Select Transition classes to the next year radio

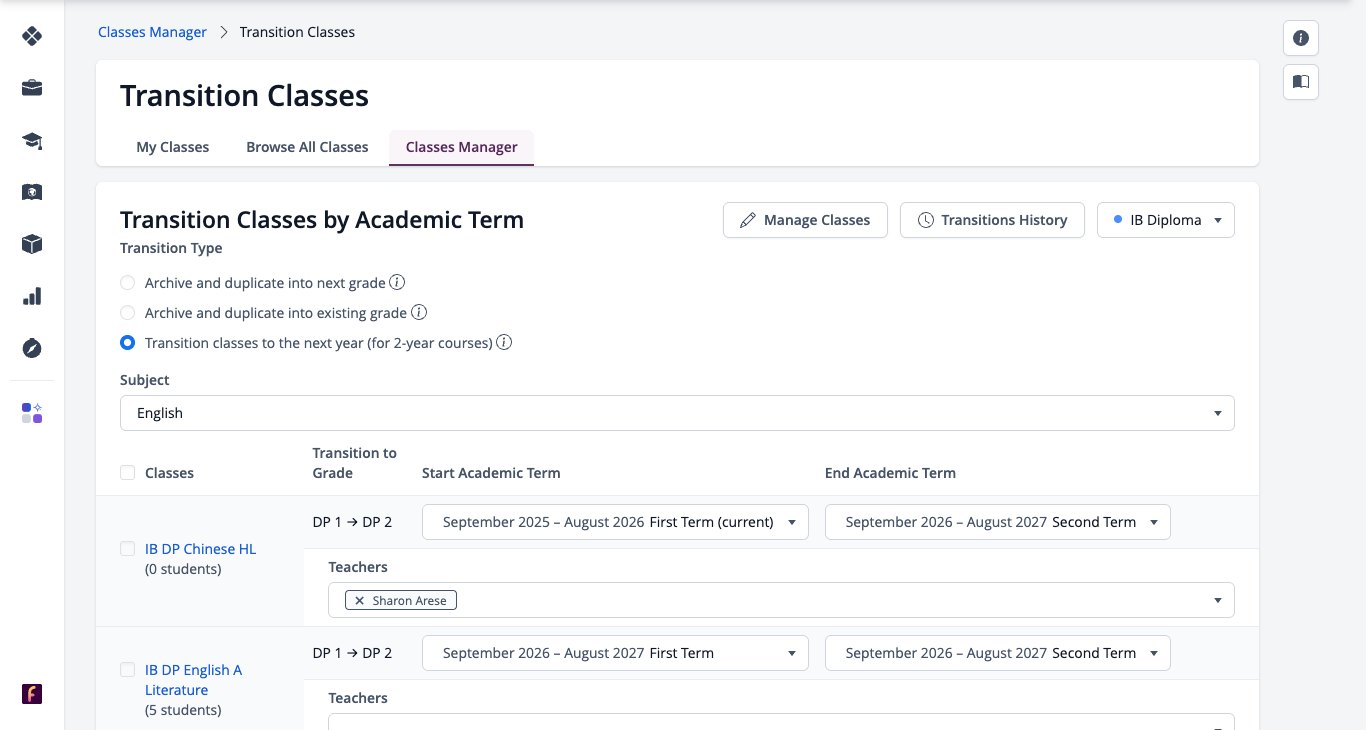127,343
